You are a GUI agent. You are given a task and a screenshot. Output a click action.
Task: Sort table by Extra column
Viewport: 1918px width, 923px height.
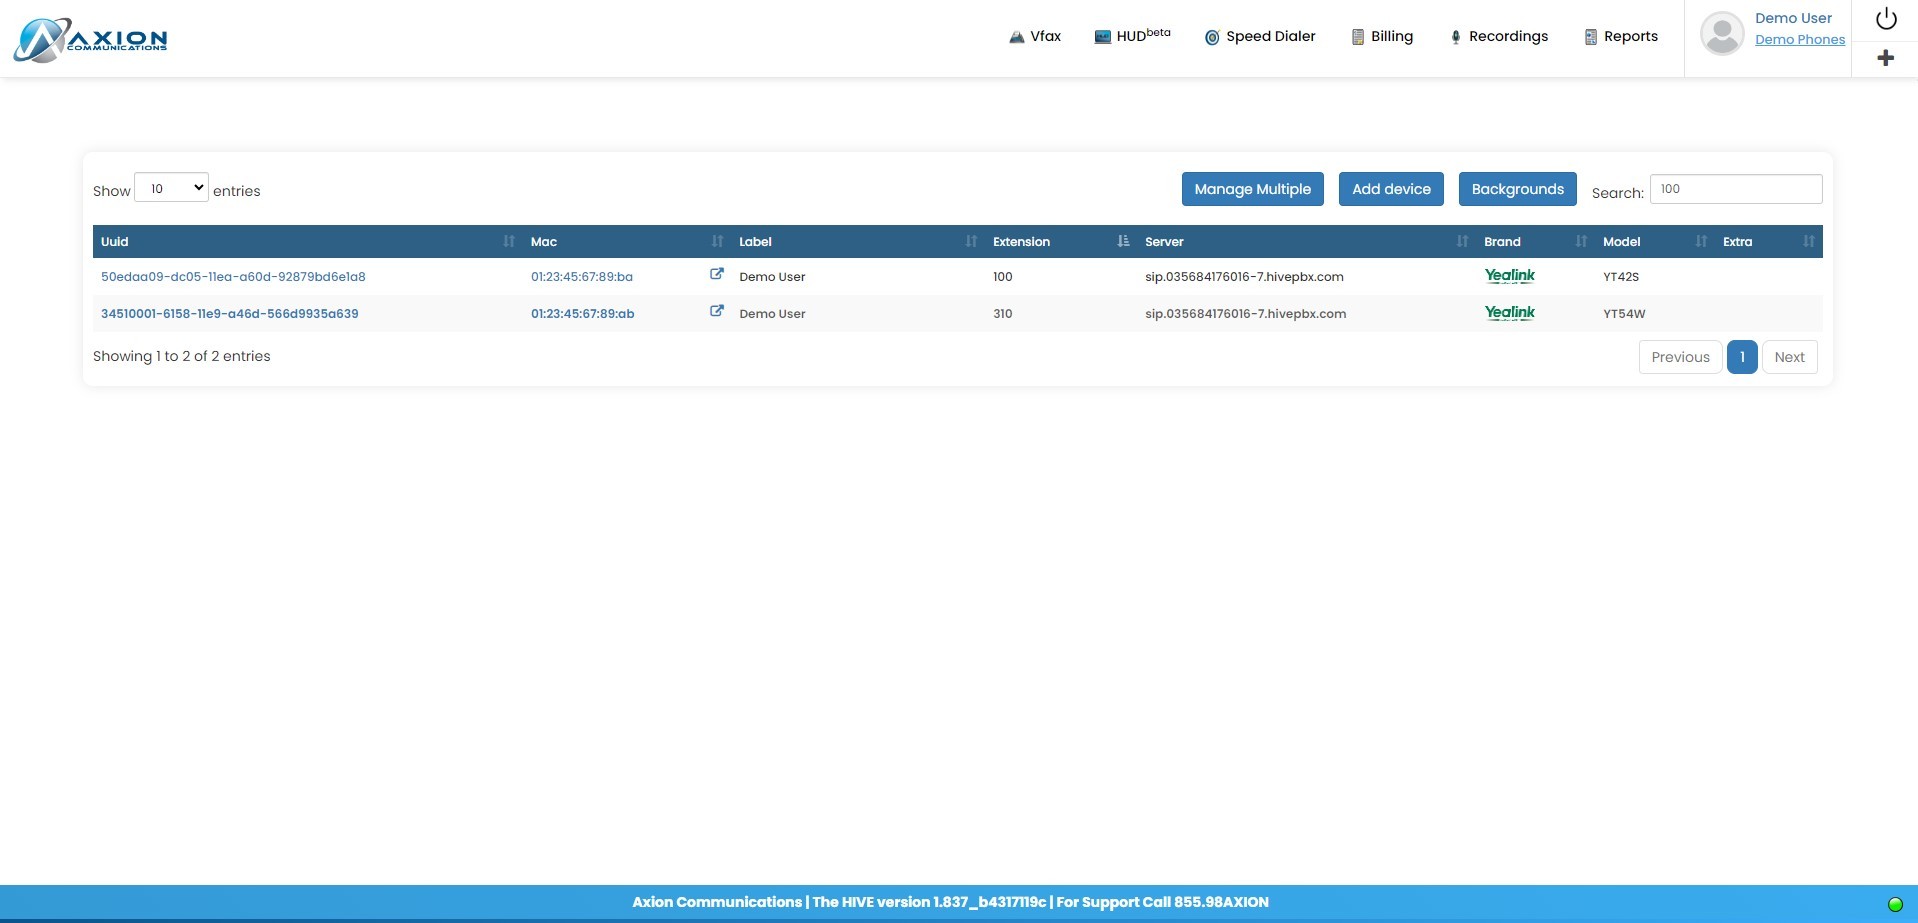pyautogui.click(x=1768, y=241)
